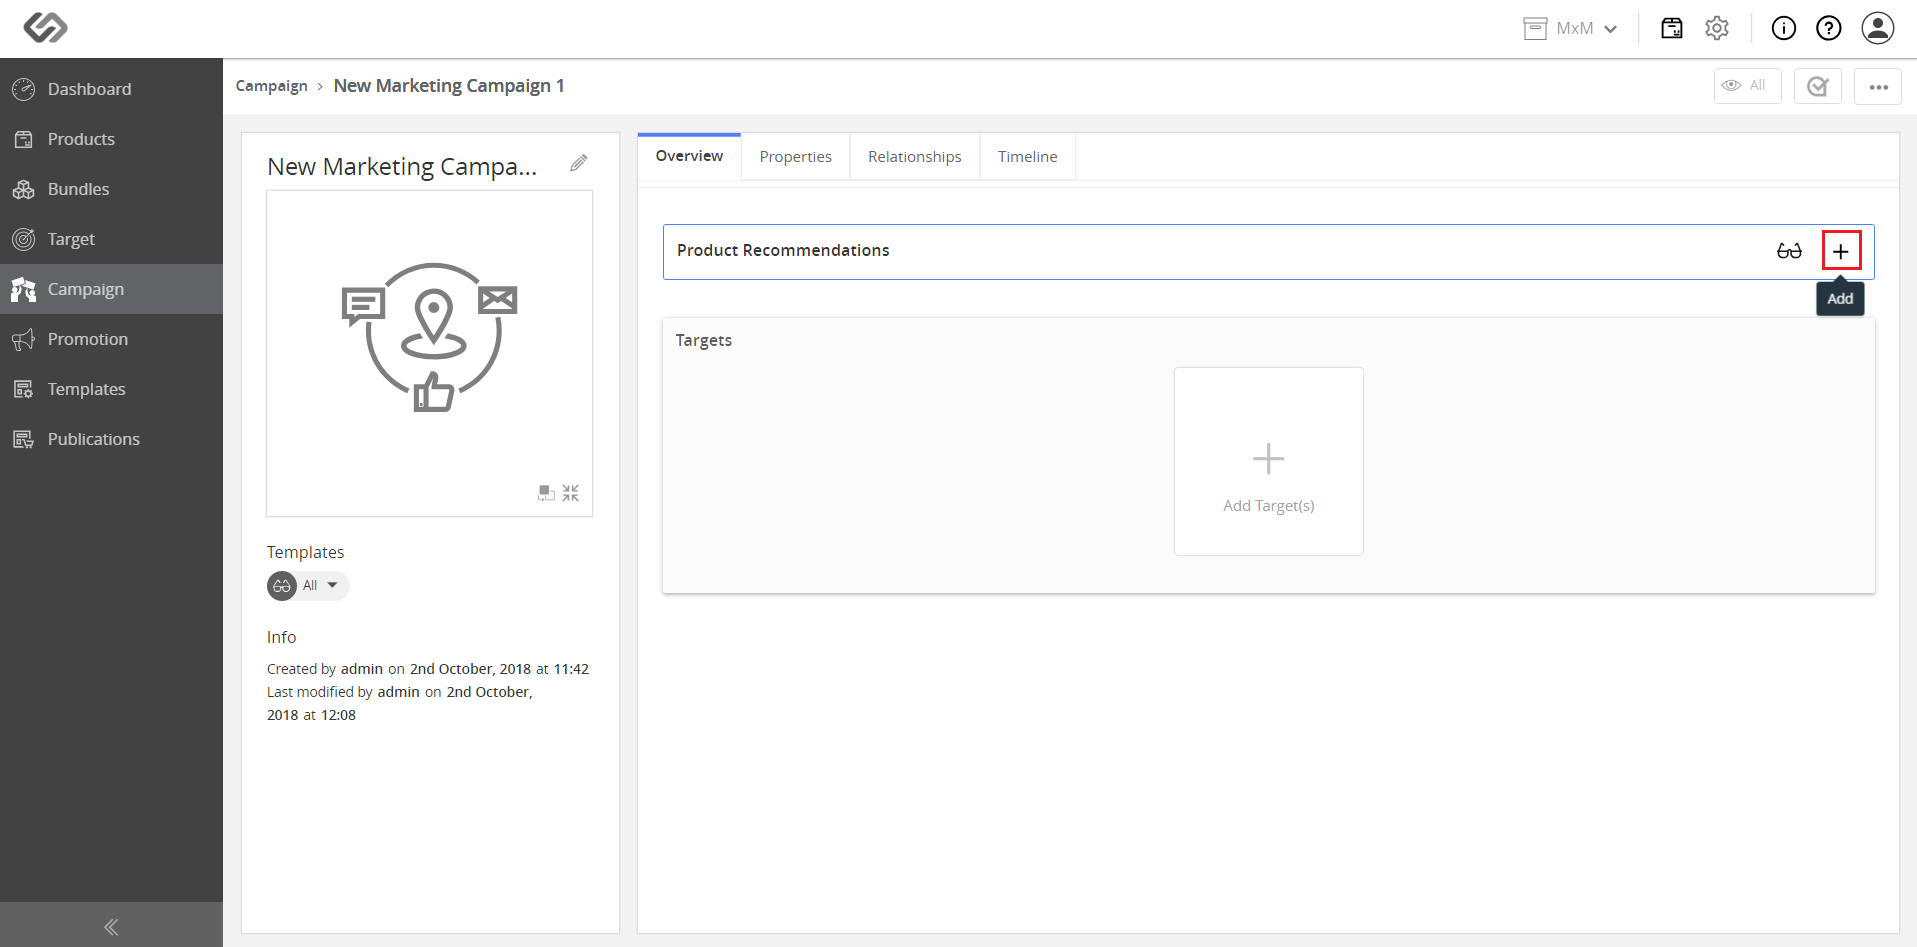Click the Add Target(s) tile
Image resolution: width=1917 pixels, height=947 pixels.
[x=1269, y=461]
